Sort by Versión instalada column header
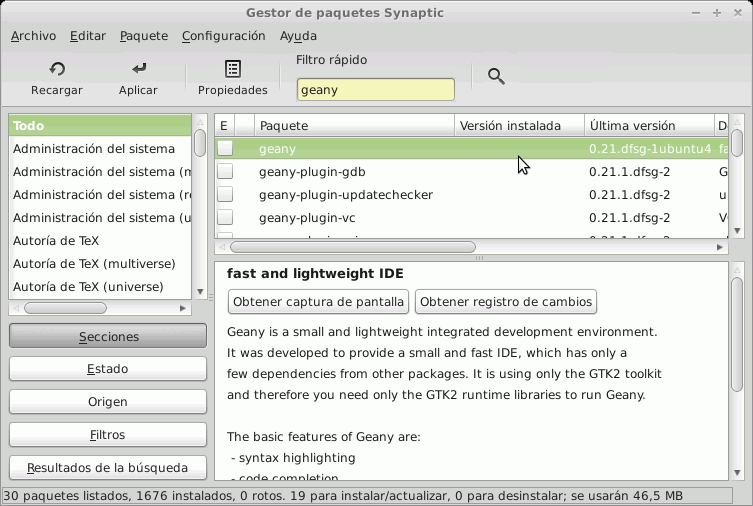This screenshot has width=753, height=506. 520,126
